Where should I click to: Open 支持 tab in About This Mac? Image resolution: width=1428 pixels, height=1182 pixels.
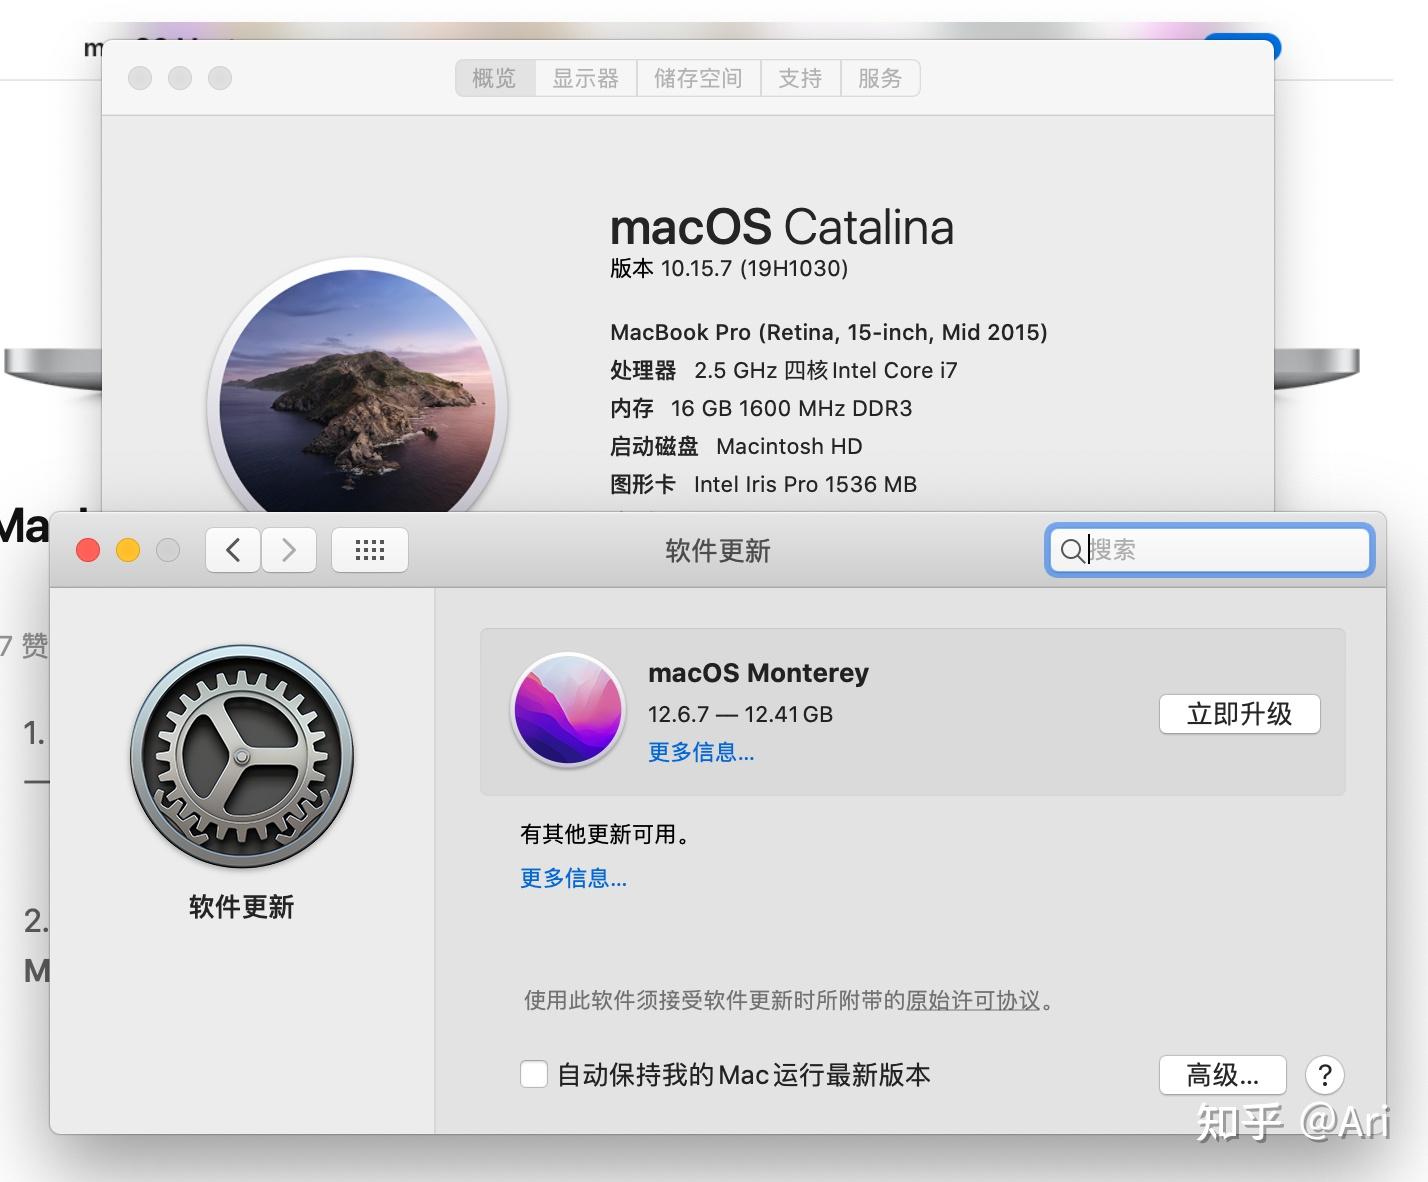click(x=800, y=78)
